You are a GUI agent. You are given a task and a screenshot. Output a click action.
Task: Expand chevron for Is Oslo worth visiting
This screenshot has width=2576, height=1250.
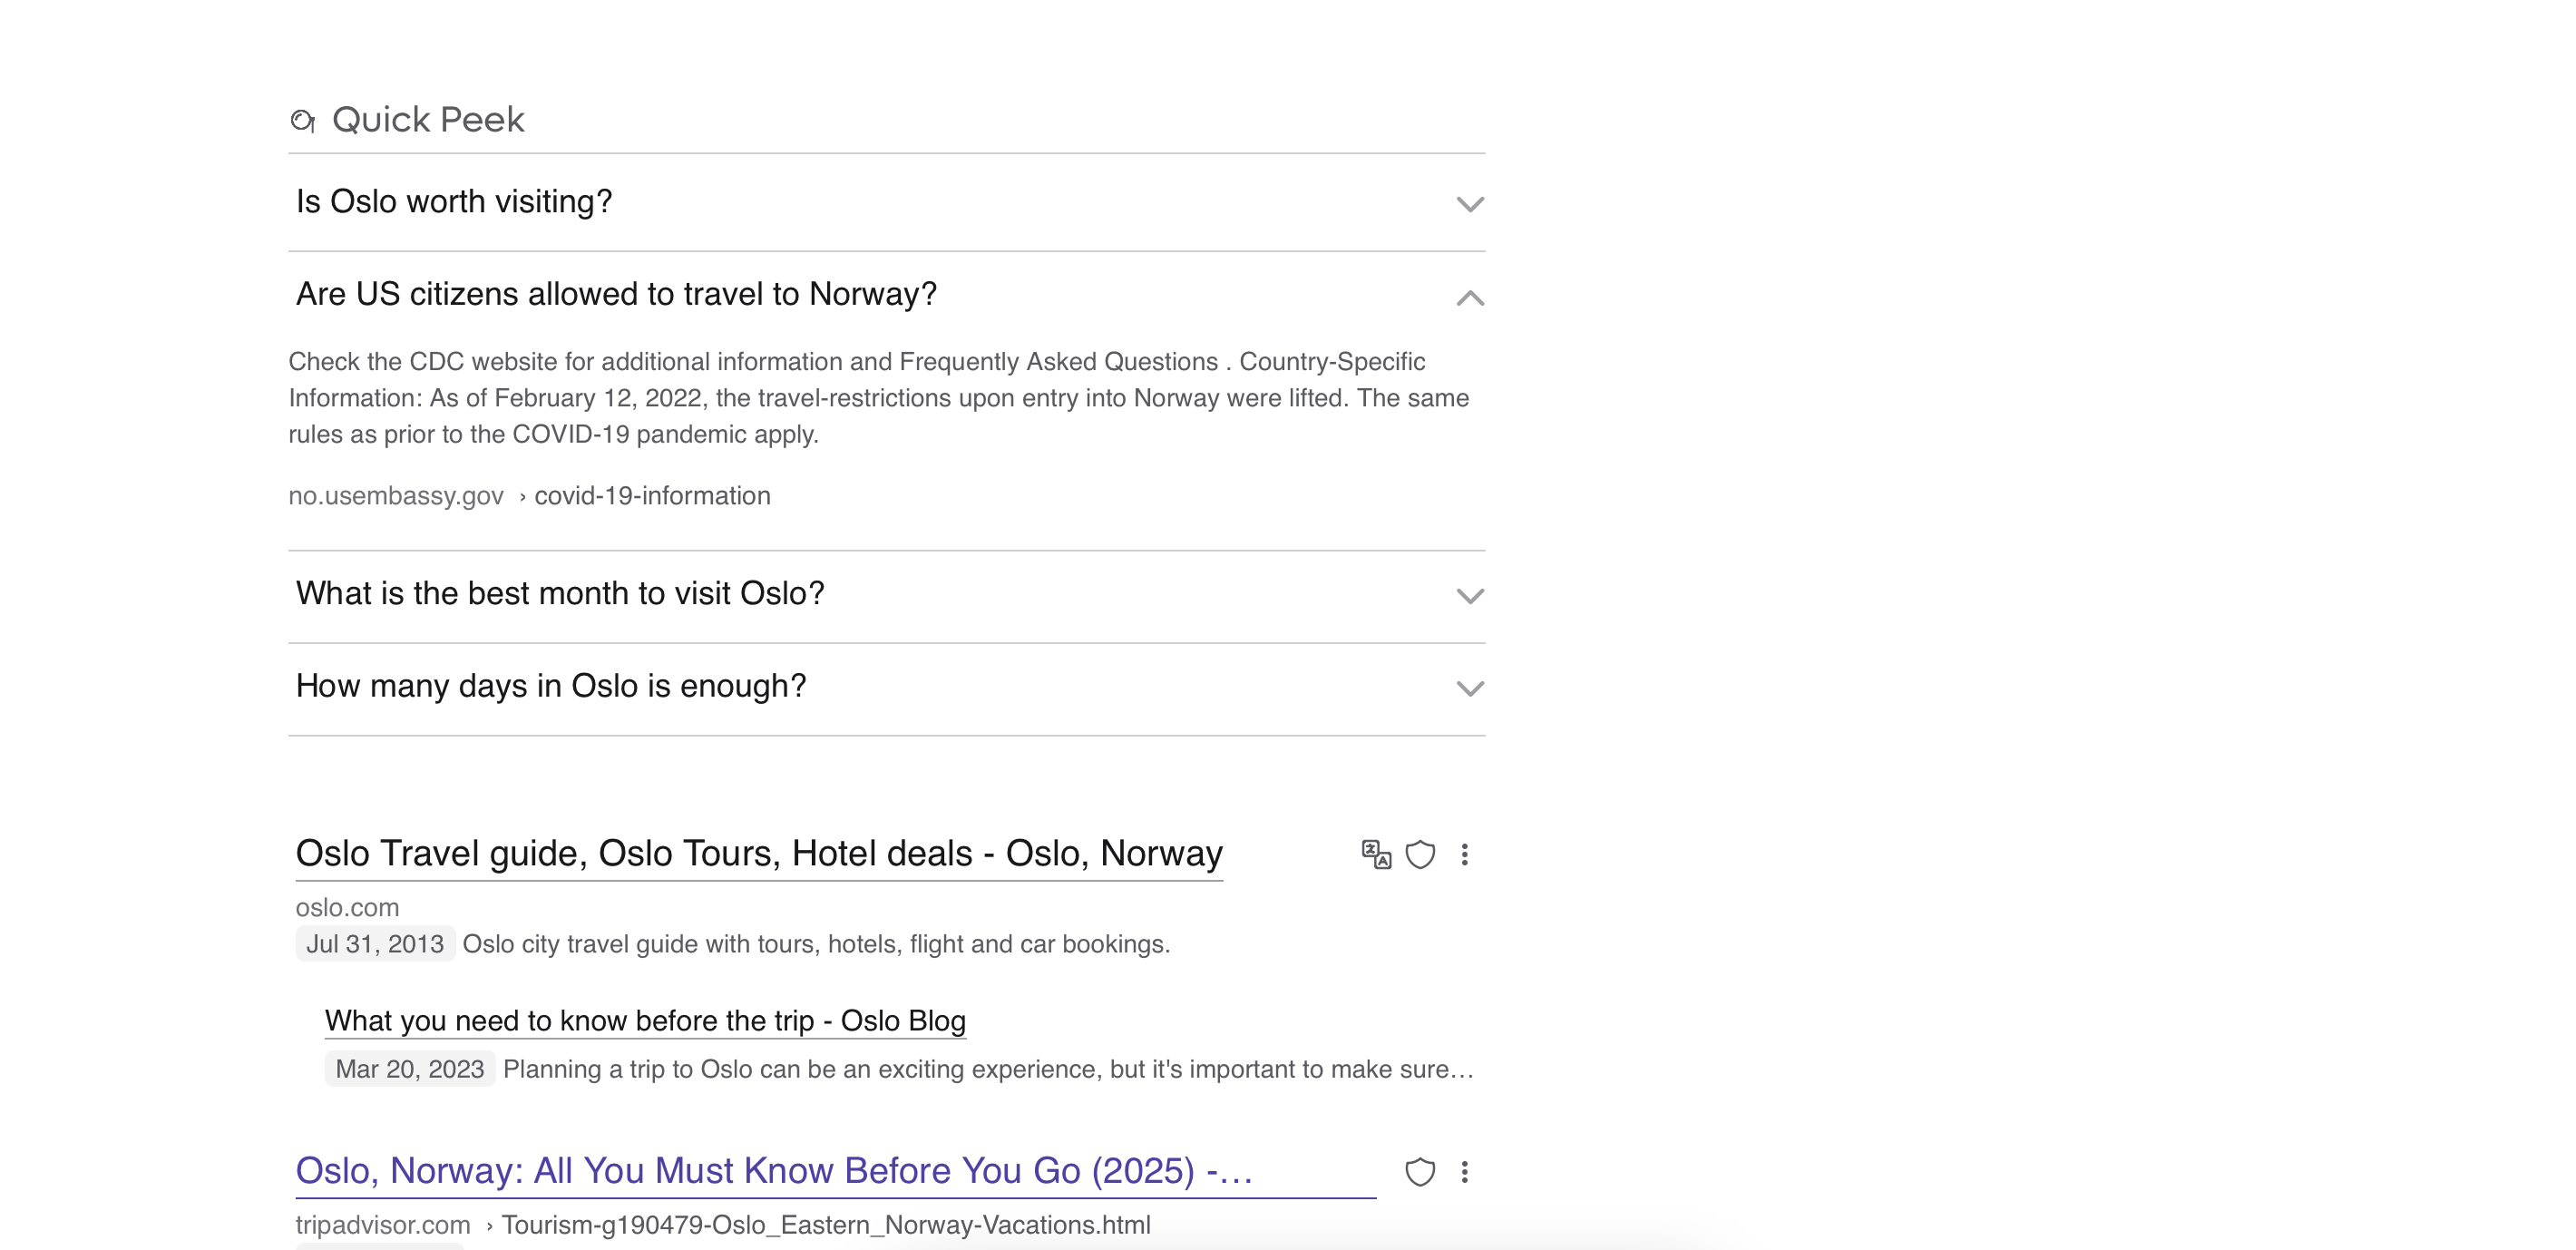click(1470, 205)
